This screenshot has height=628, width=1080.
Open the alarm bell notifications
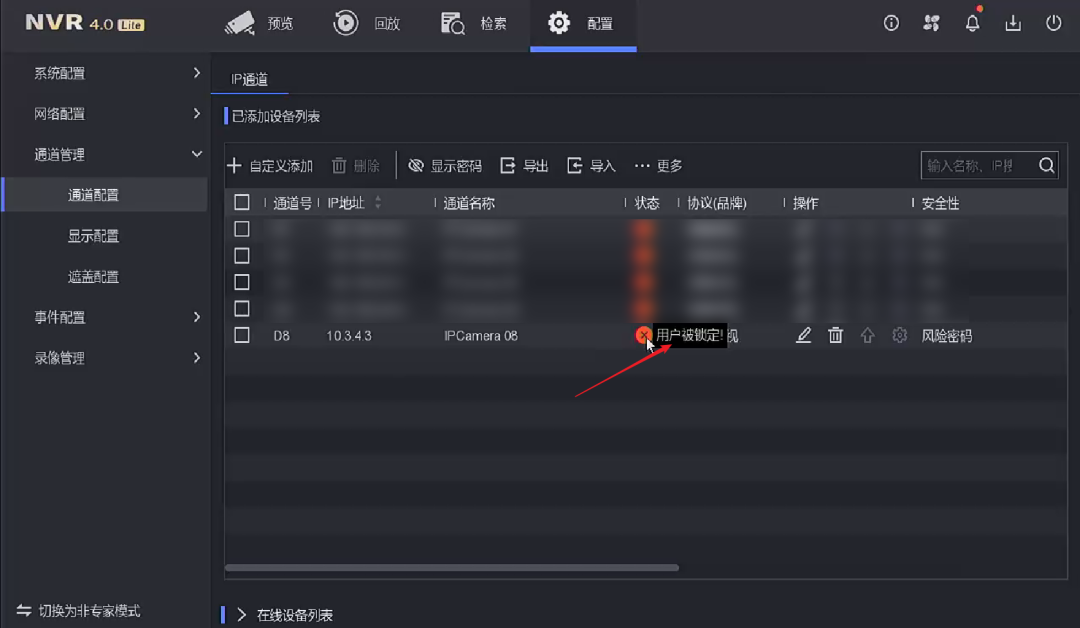pos(972,23)
